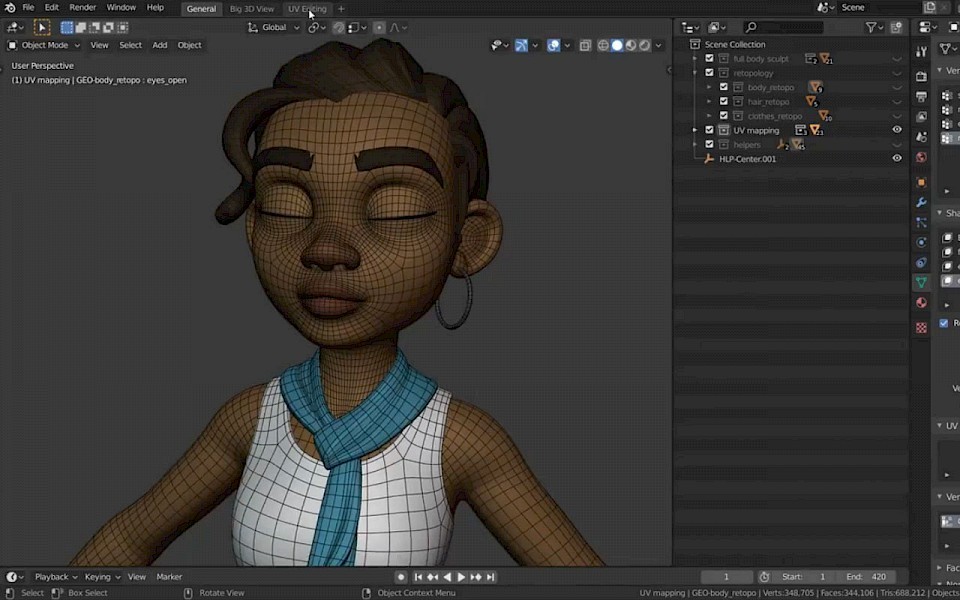This screenshot has width=960, height=600.
Task: Uncheck the hair_retopo collection checkbox
Action: [x=723, y=101]
